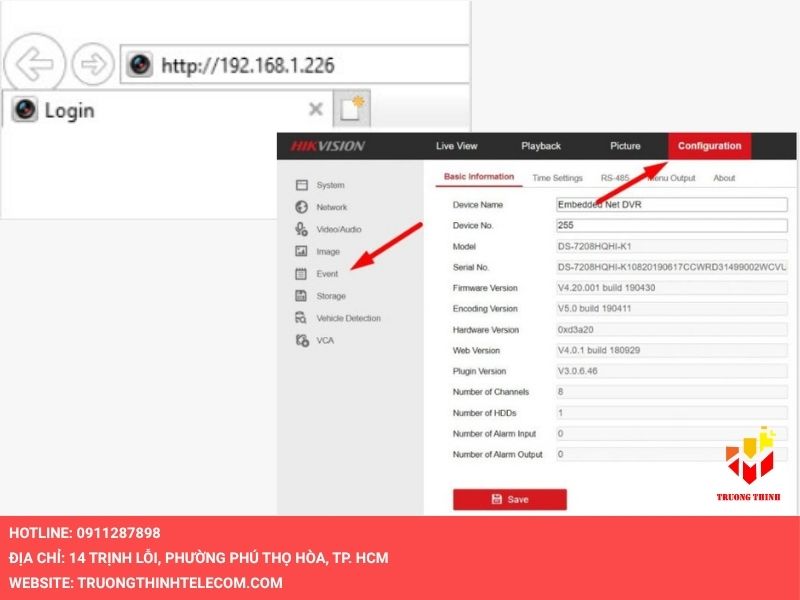800x600 pixels.
Task: Click the VCA sidebar icon
Action: (x=302, y=340)
